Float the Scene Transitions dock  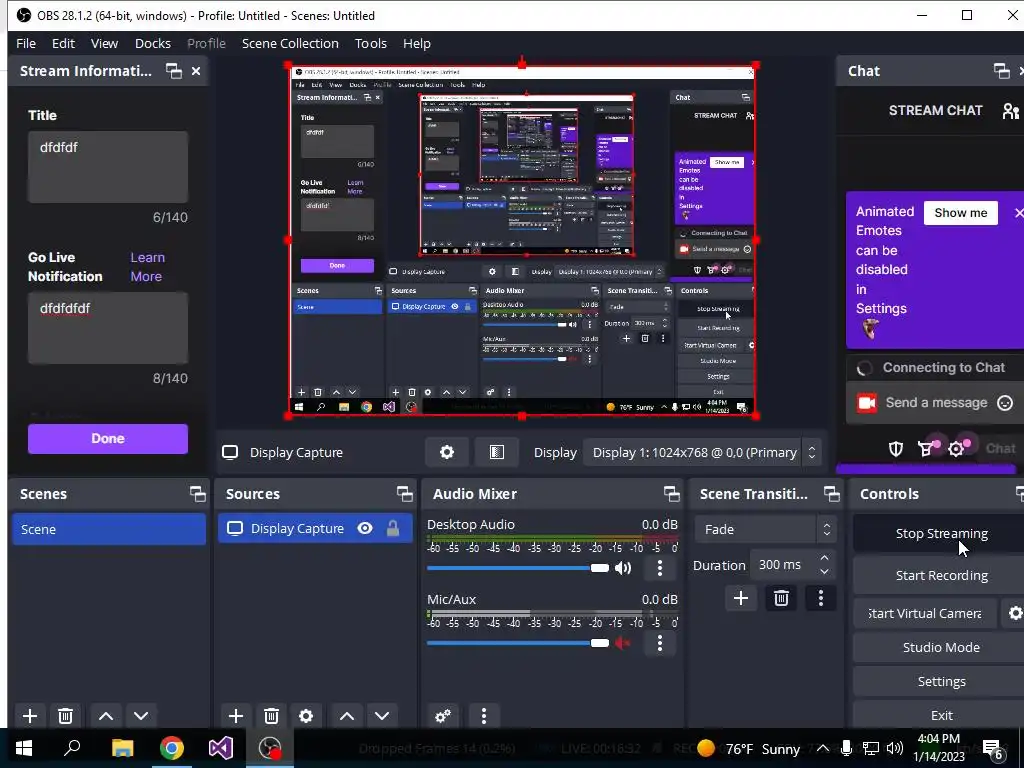[831, 494]
